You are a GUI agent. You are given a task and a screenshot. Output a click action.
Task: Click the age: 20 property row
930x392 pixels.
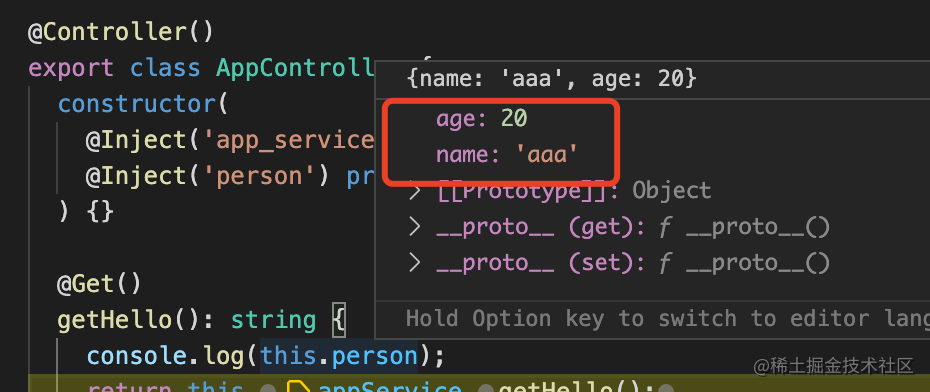click(x=481, y=119)
